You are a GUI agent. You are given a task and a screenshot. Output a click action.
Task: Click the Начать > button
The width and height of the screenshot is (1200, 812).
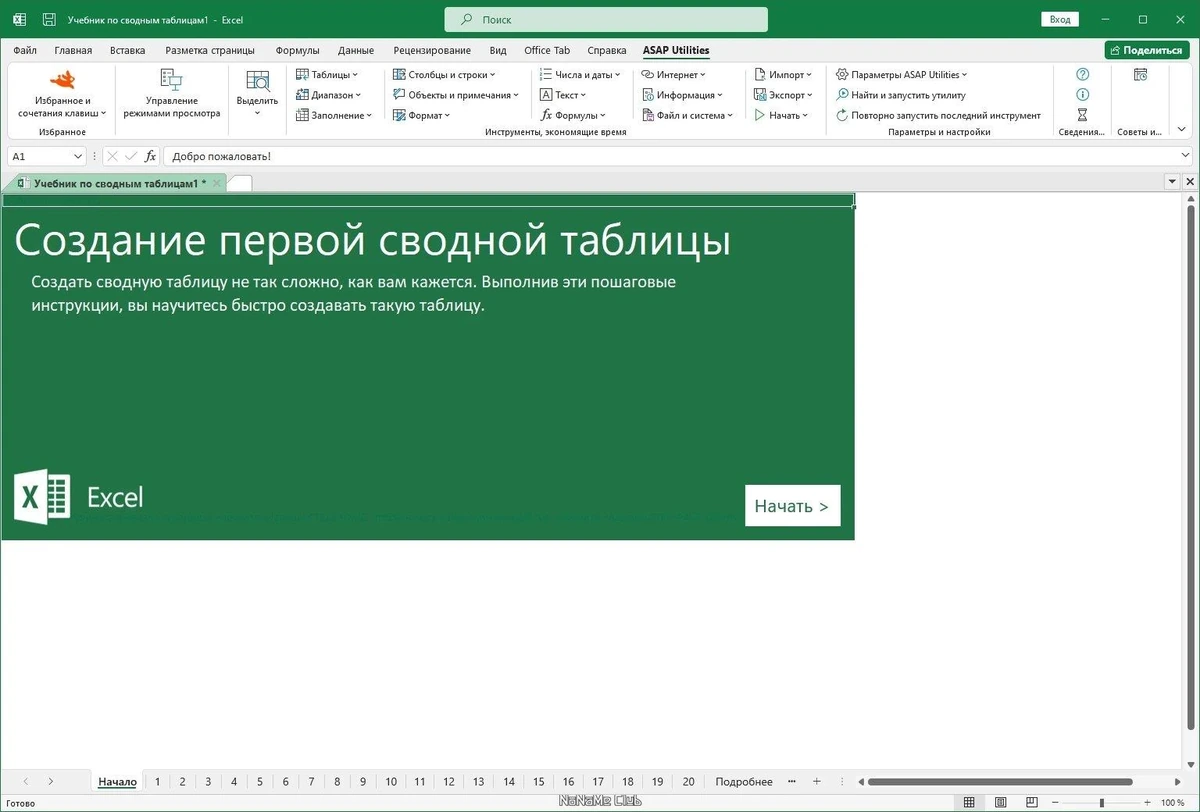pos(792,506)
